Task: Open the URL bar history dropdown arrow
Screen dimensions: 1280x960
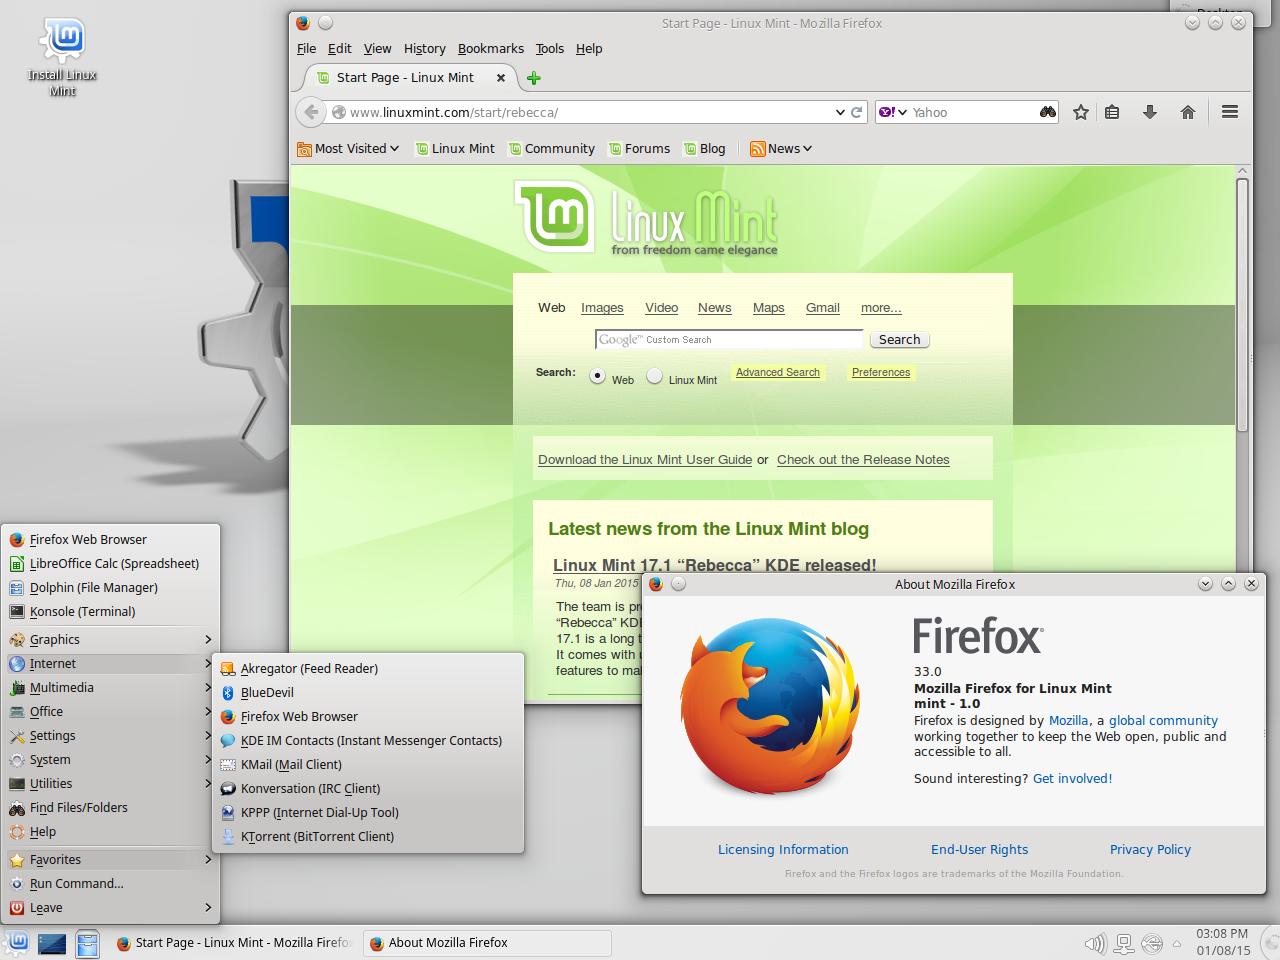Action: [x=840, y=112]
